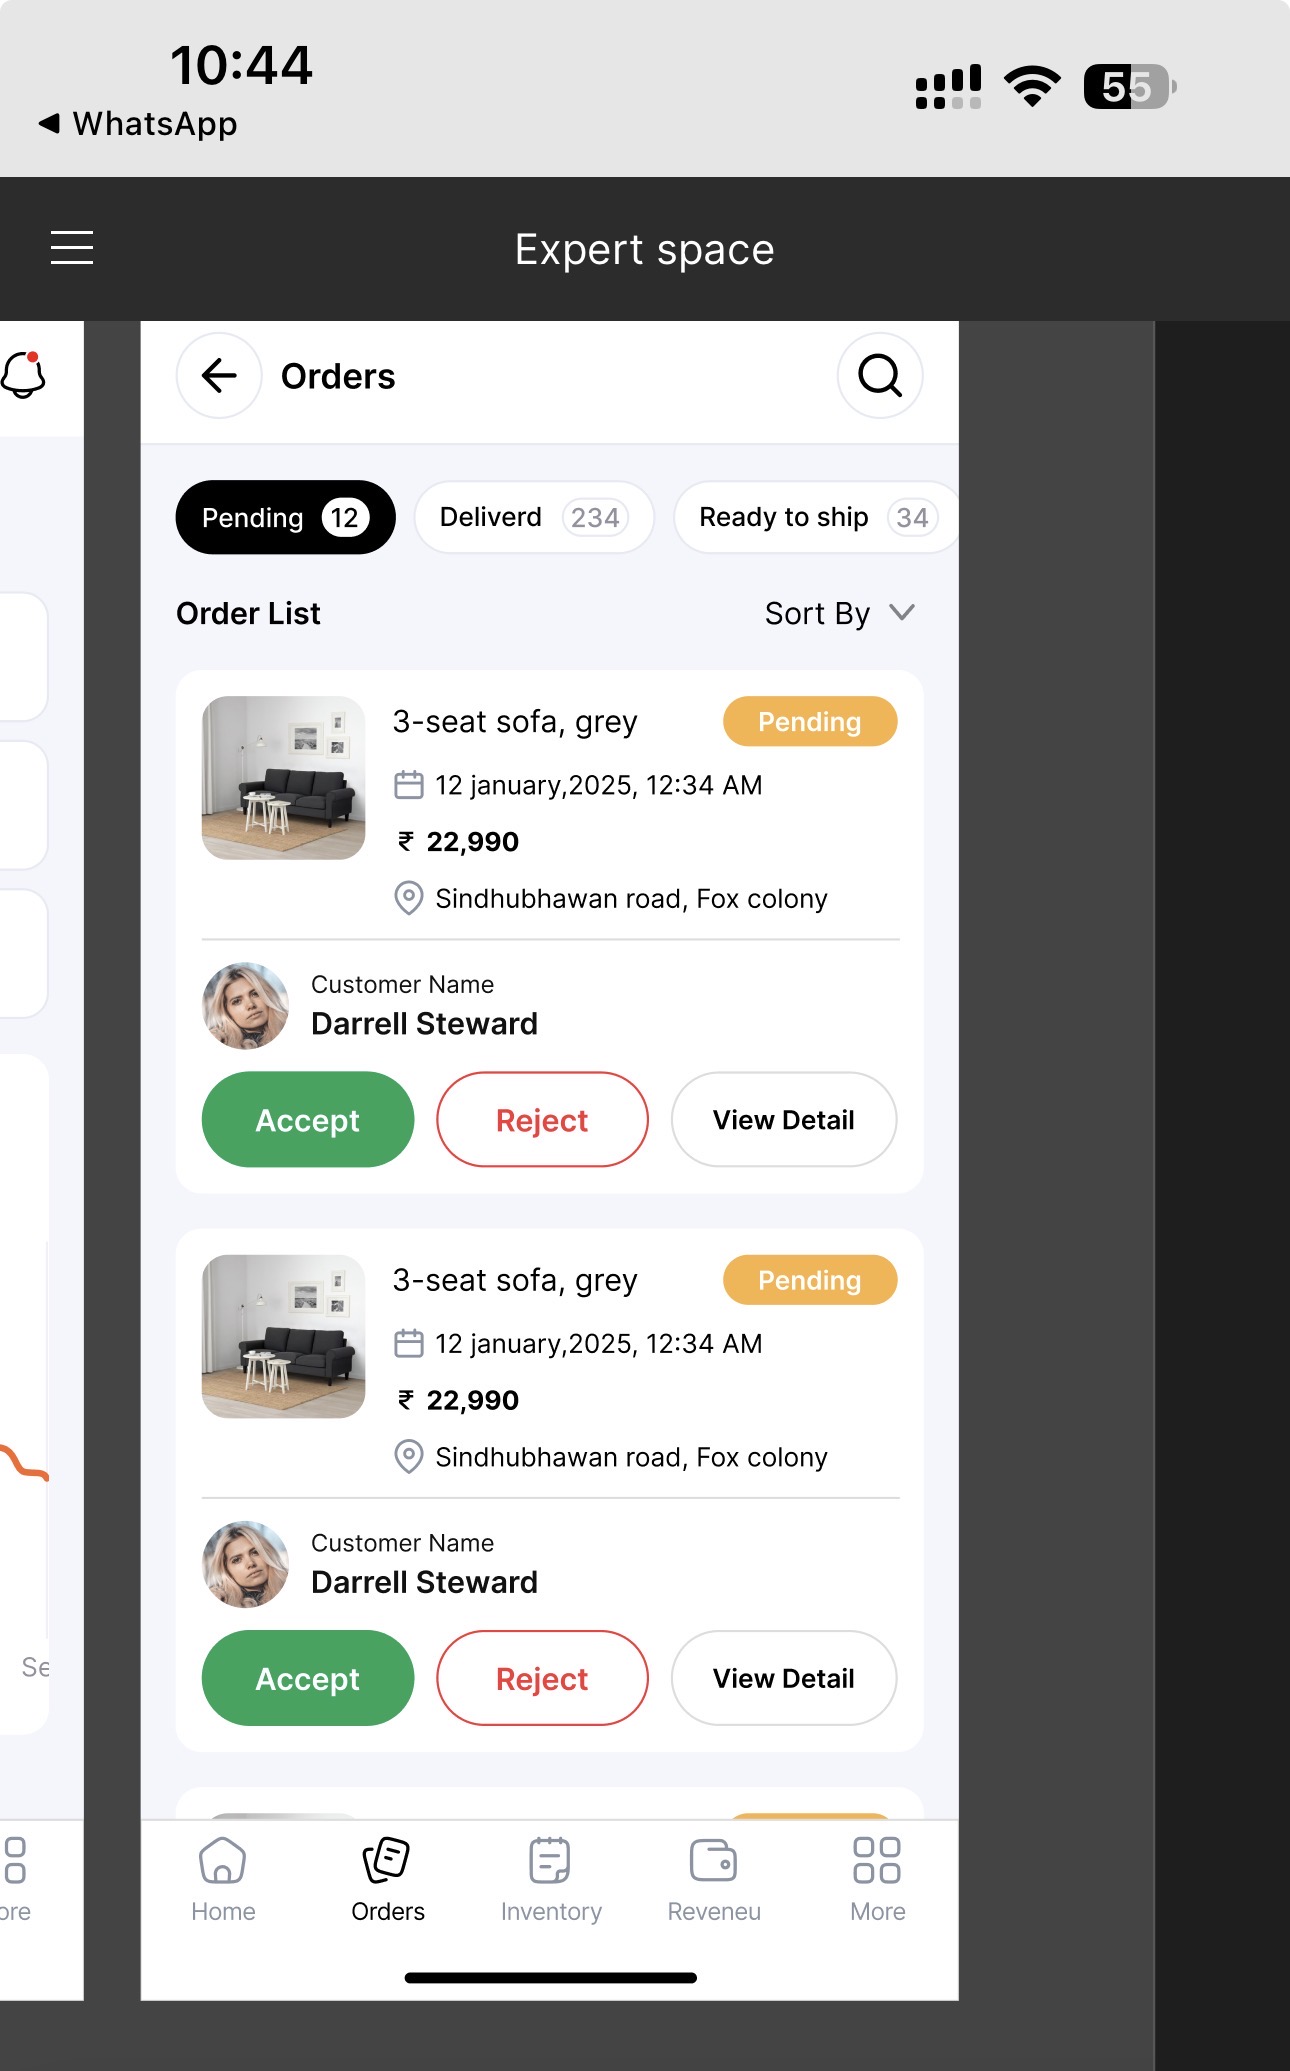
Task: Select the Pending 12 filter tab
Action: click(285, 517)
